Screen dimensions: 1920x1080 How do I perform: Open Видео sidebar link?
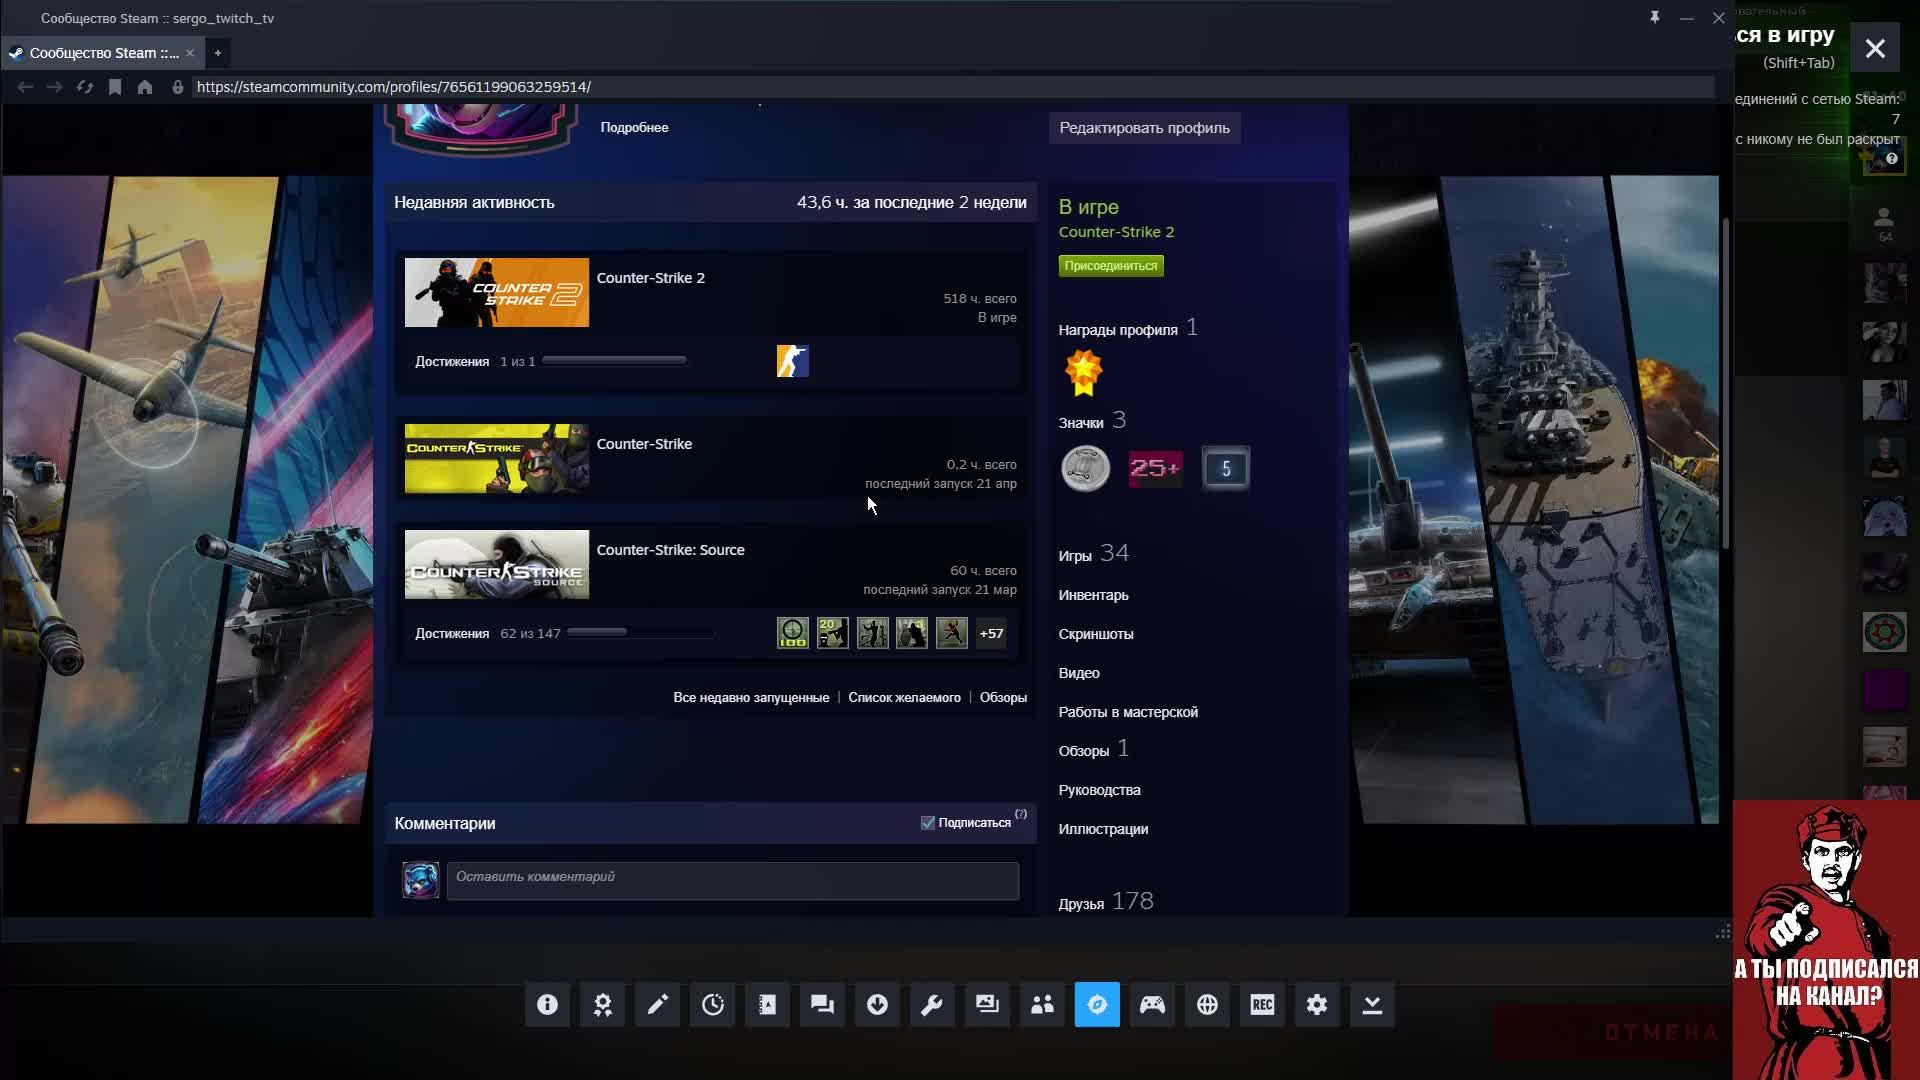click(1079, 673)
